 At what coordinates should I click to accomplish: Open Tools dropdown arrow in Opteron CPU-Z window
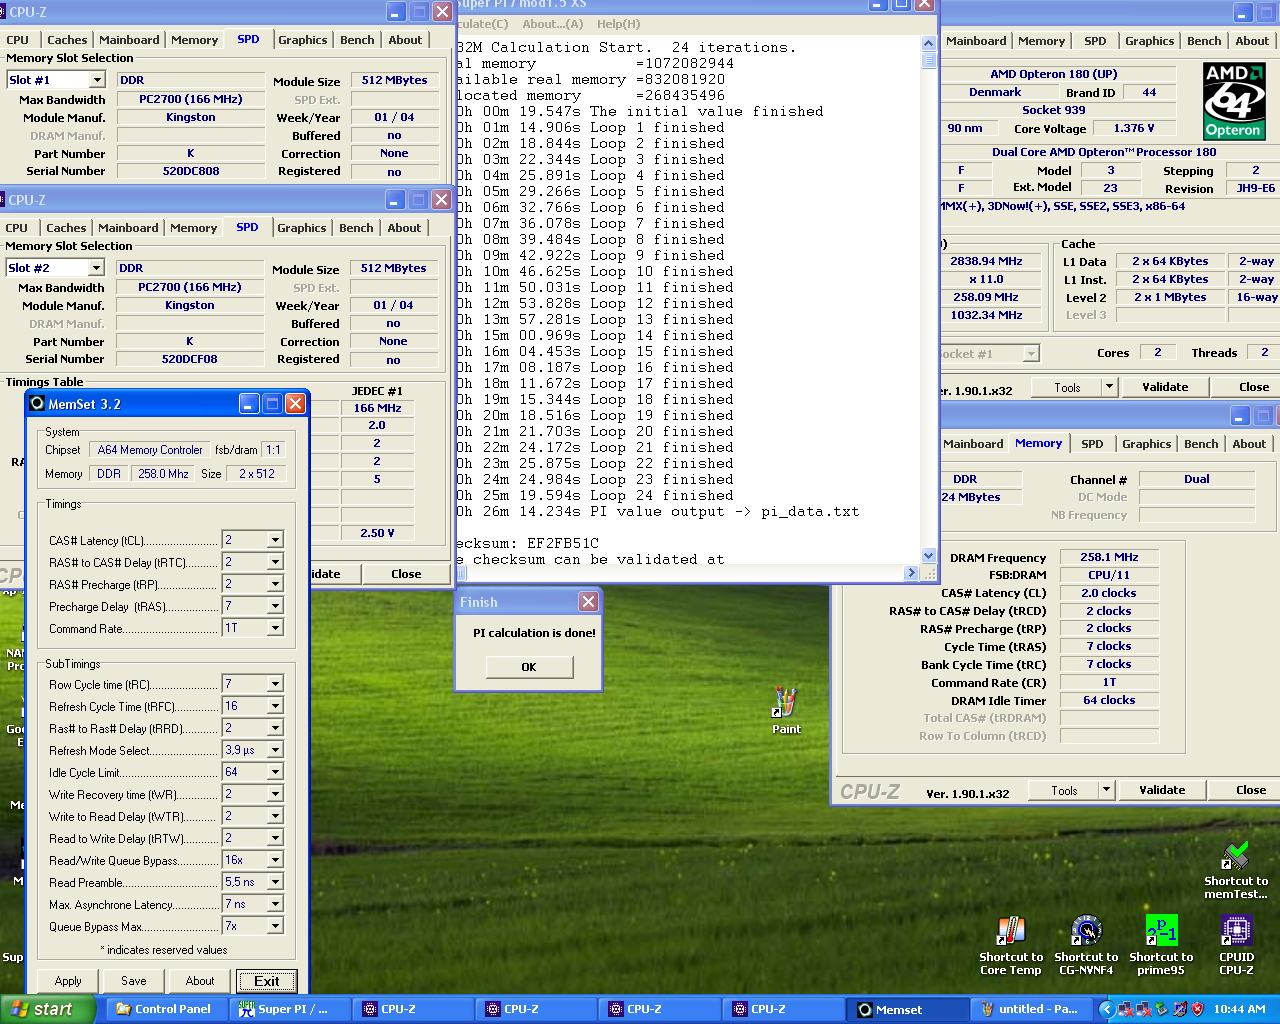point(1108,387)
